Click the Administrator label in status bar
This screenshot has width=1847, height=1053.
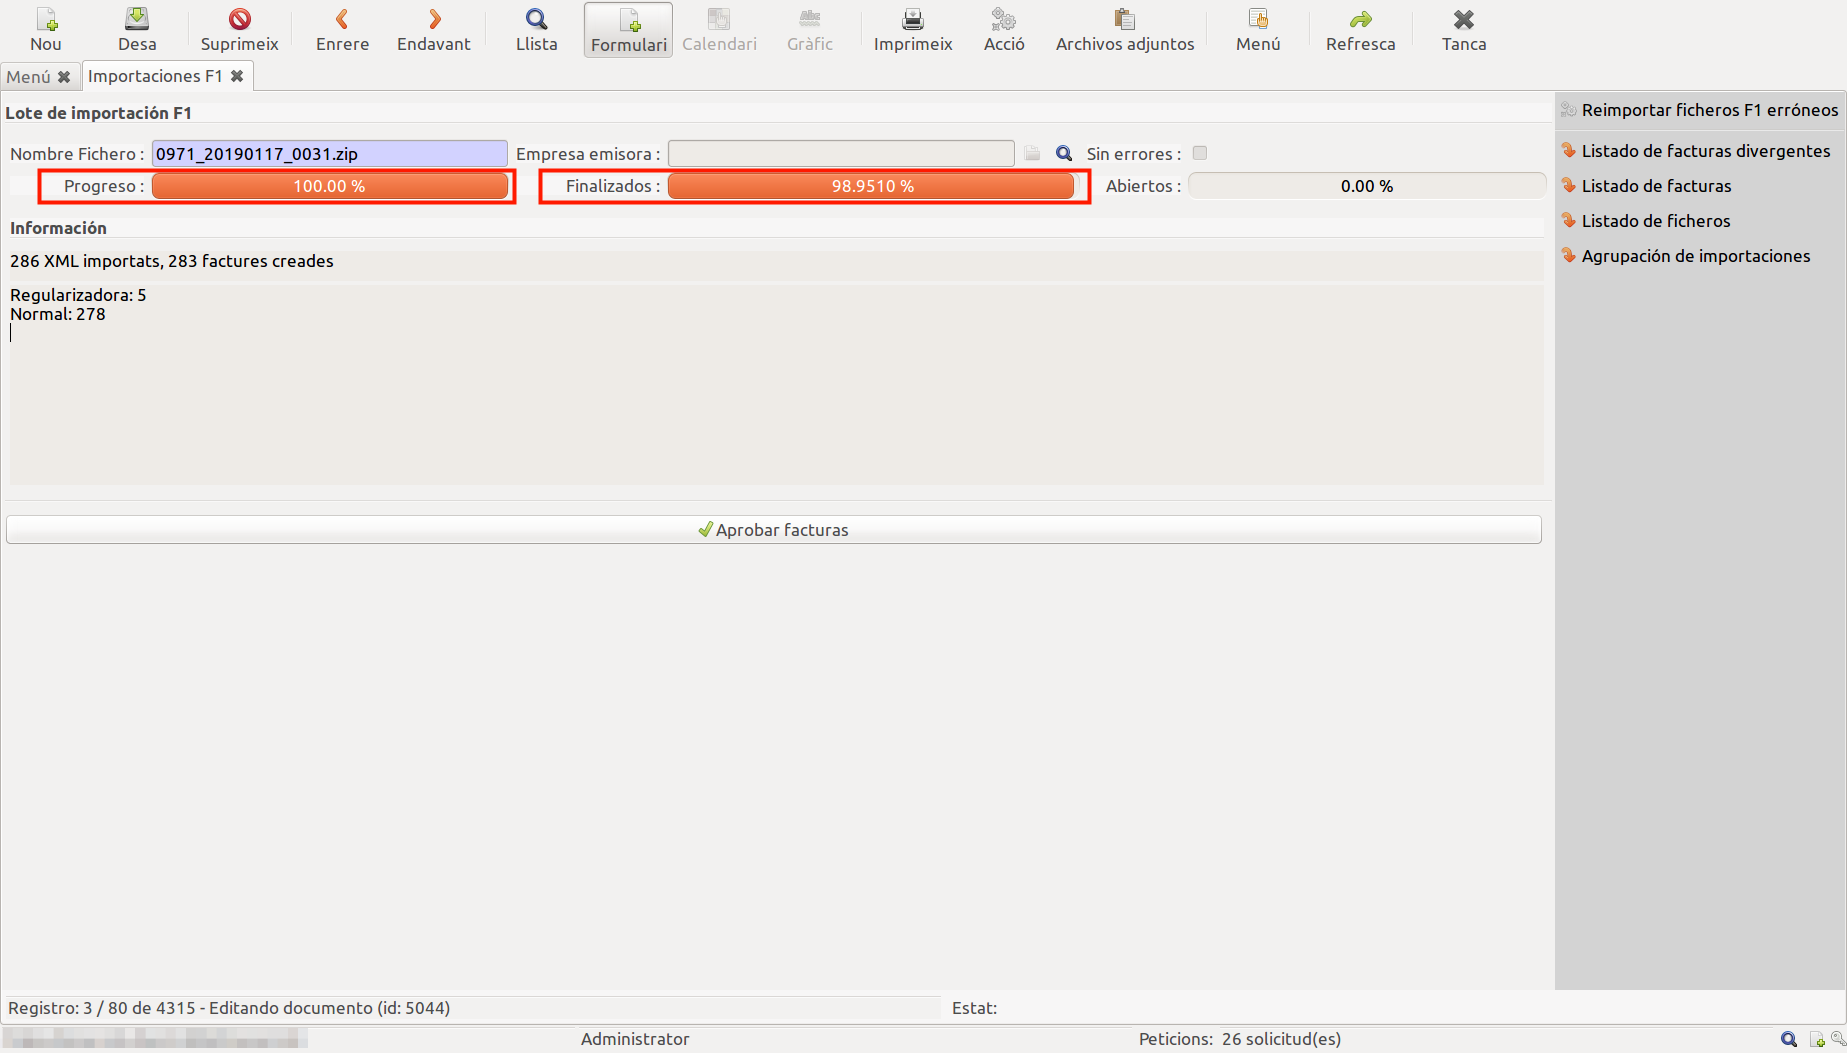tap(635, 1039)
